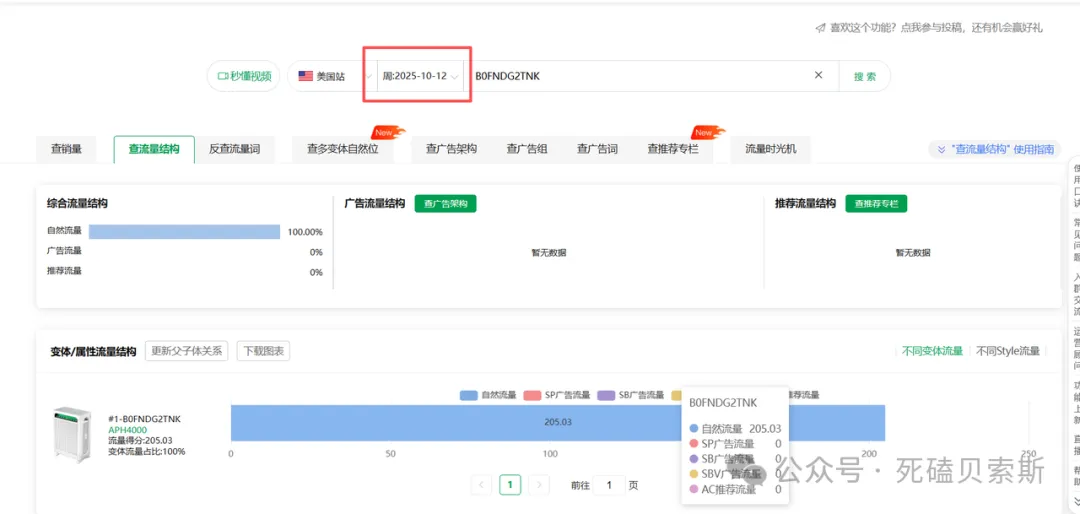Image resolution: width=1080 pixels, height=514 pixels.
Task: Open the 美国站 marketplace dropdown
Action: point(330,76)
